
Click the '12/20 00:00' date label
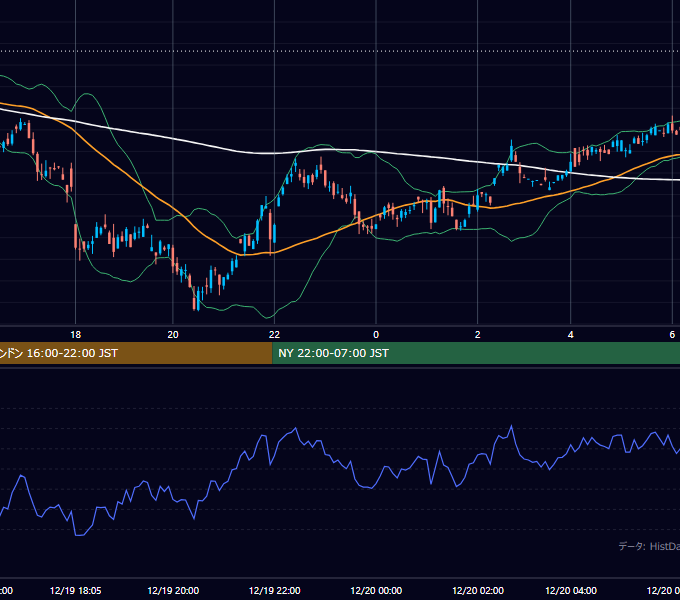[x=376, y=590]
